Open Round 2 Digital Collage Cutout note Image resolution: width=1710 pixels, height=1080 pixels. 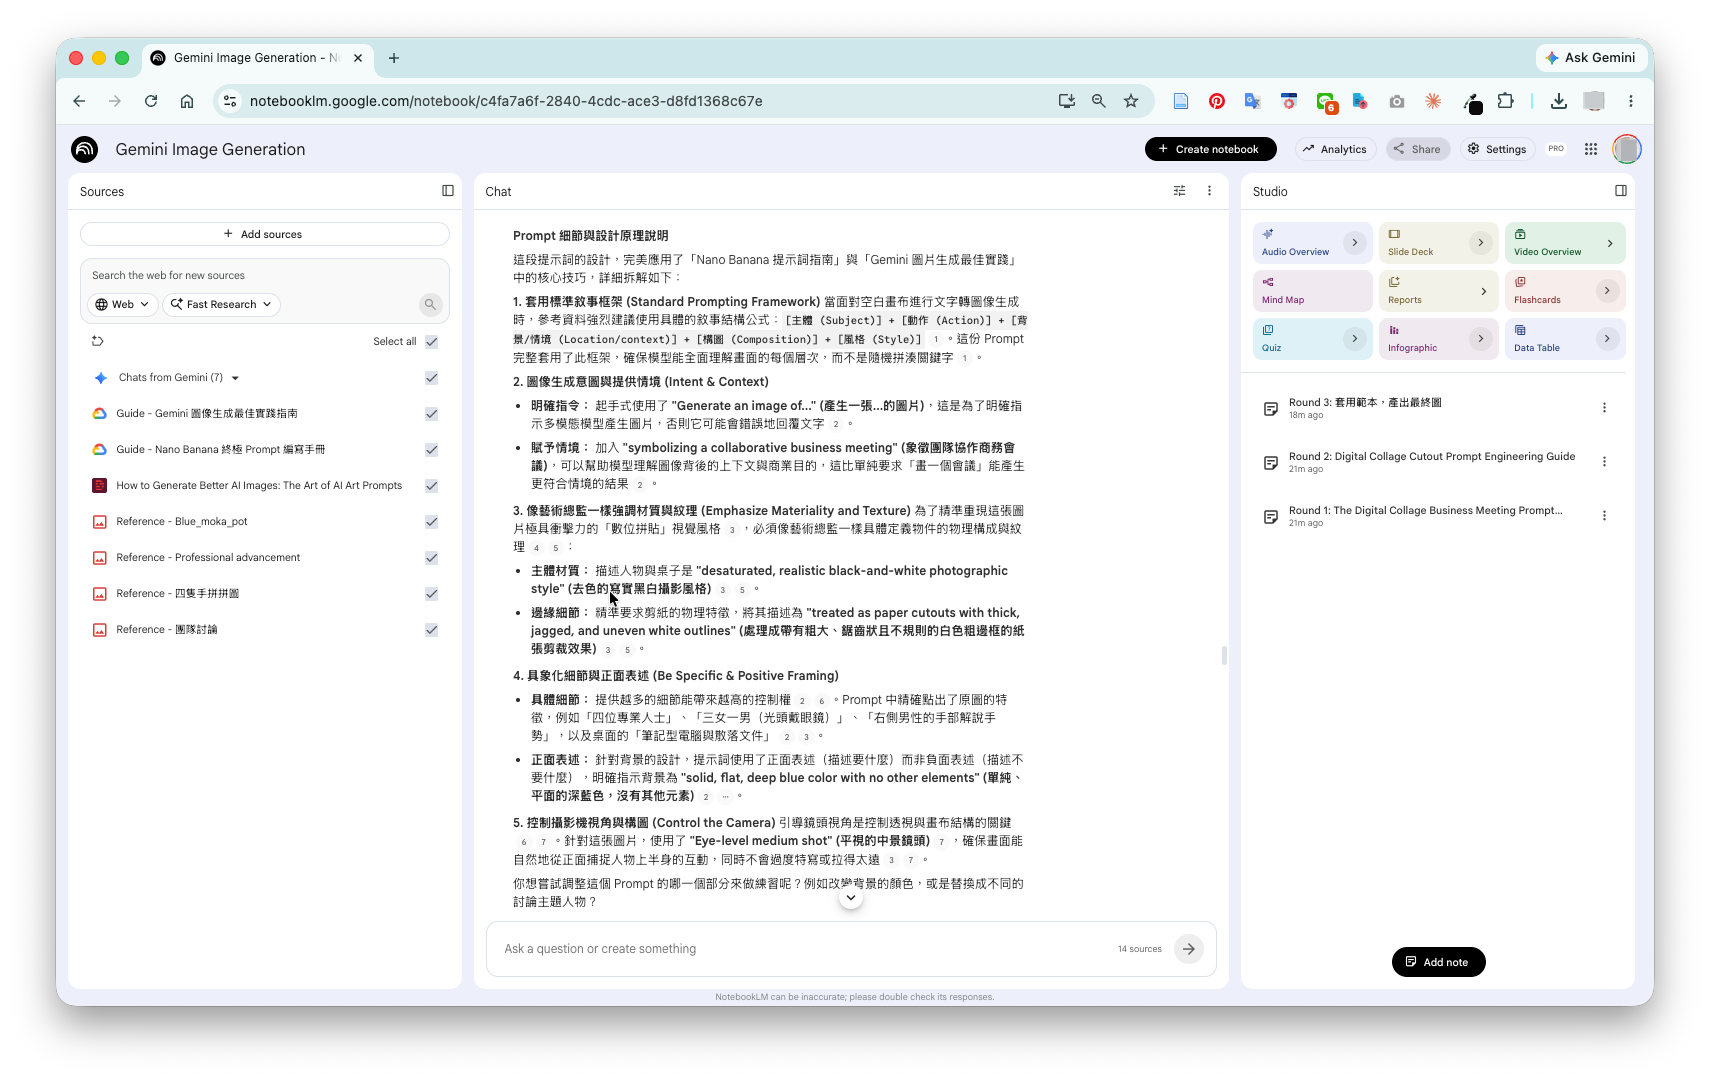click(x=1432, y=462)
